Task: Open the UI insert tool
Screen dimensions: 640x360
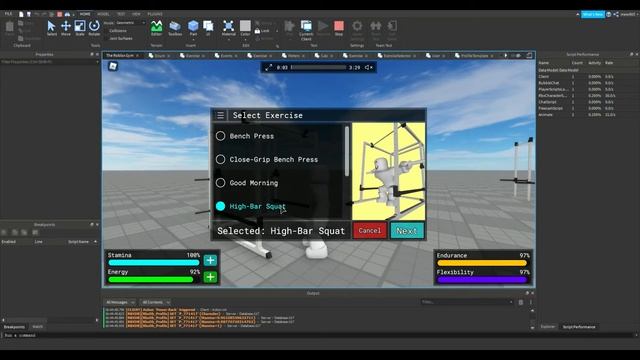Action: [208, 28]
